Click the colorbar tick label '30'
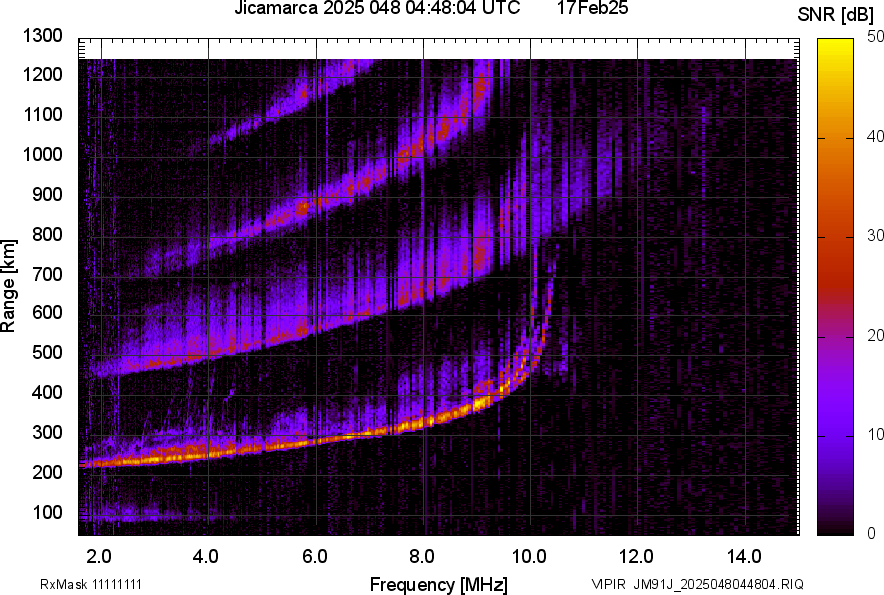884x595 pixels. click(875, 236)
